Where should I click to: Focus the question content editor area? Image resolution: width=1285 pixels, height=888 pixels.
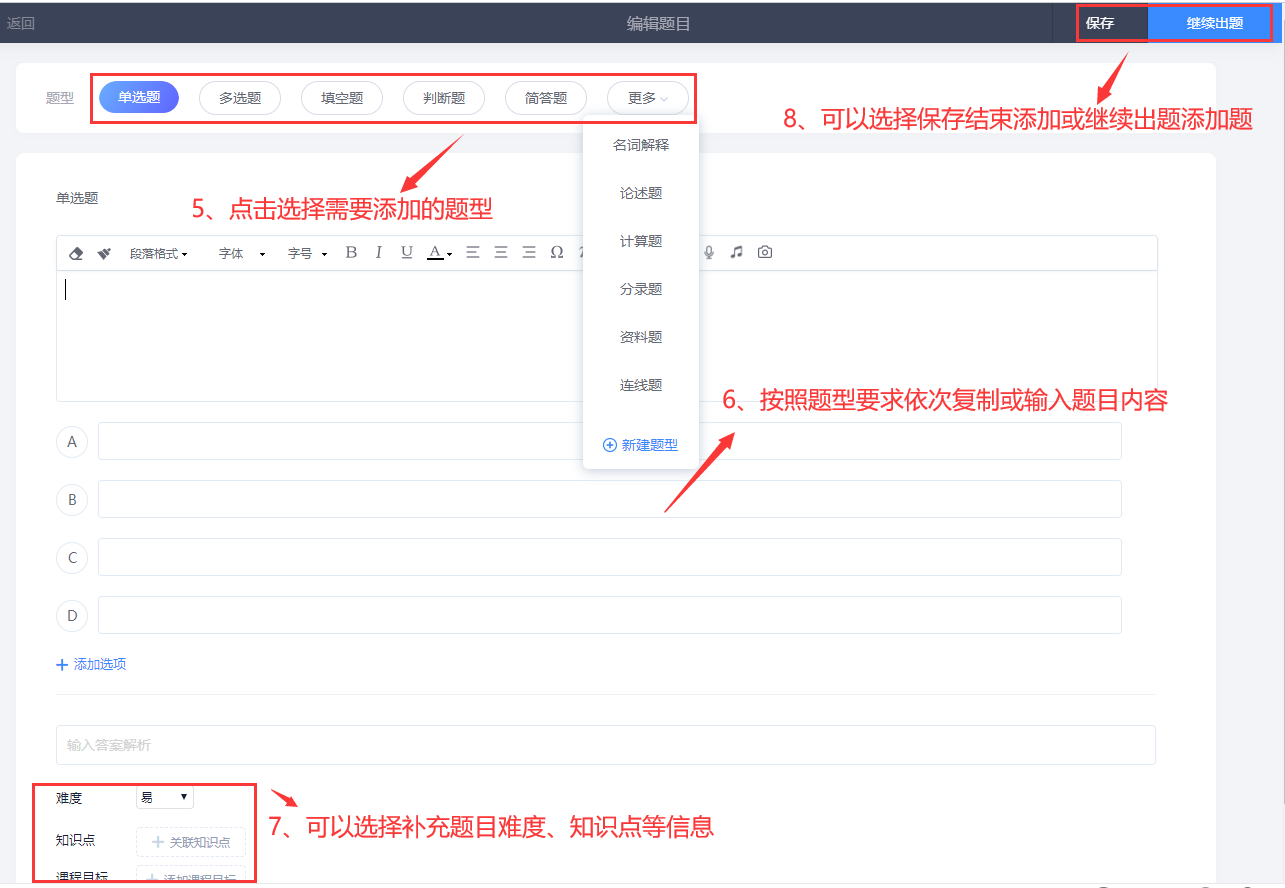pos(606,336)
